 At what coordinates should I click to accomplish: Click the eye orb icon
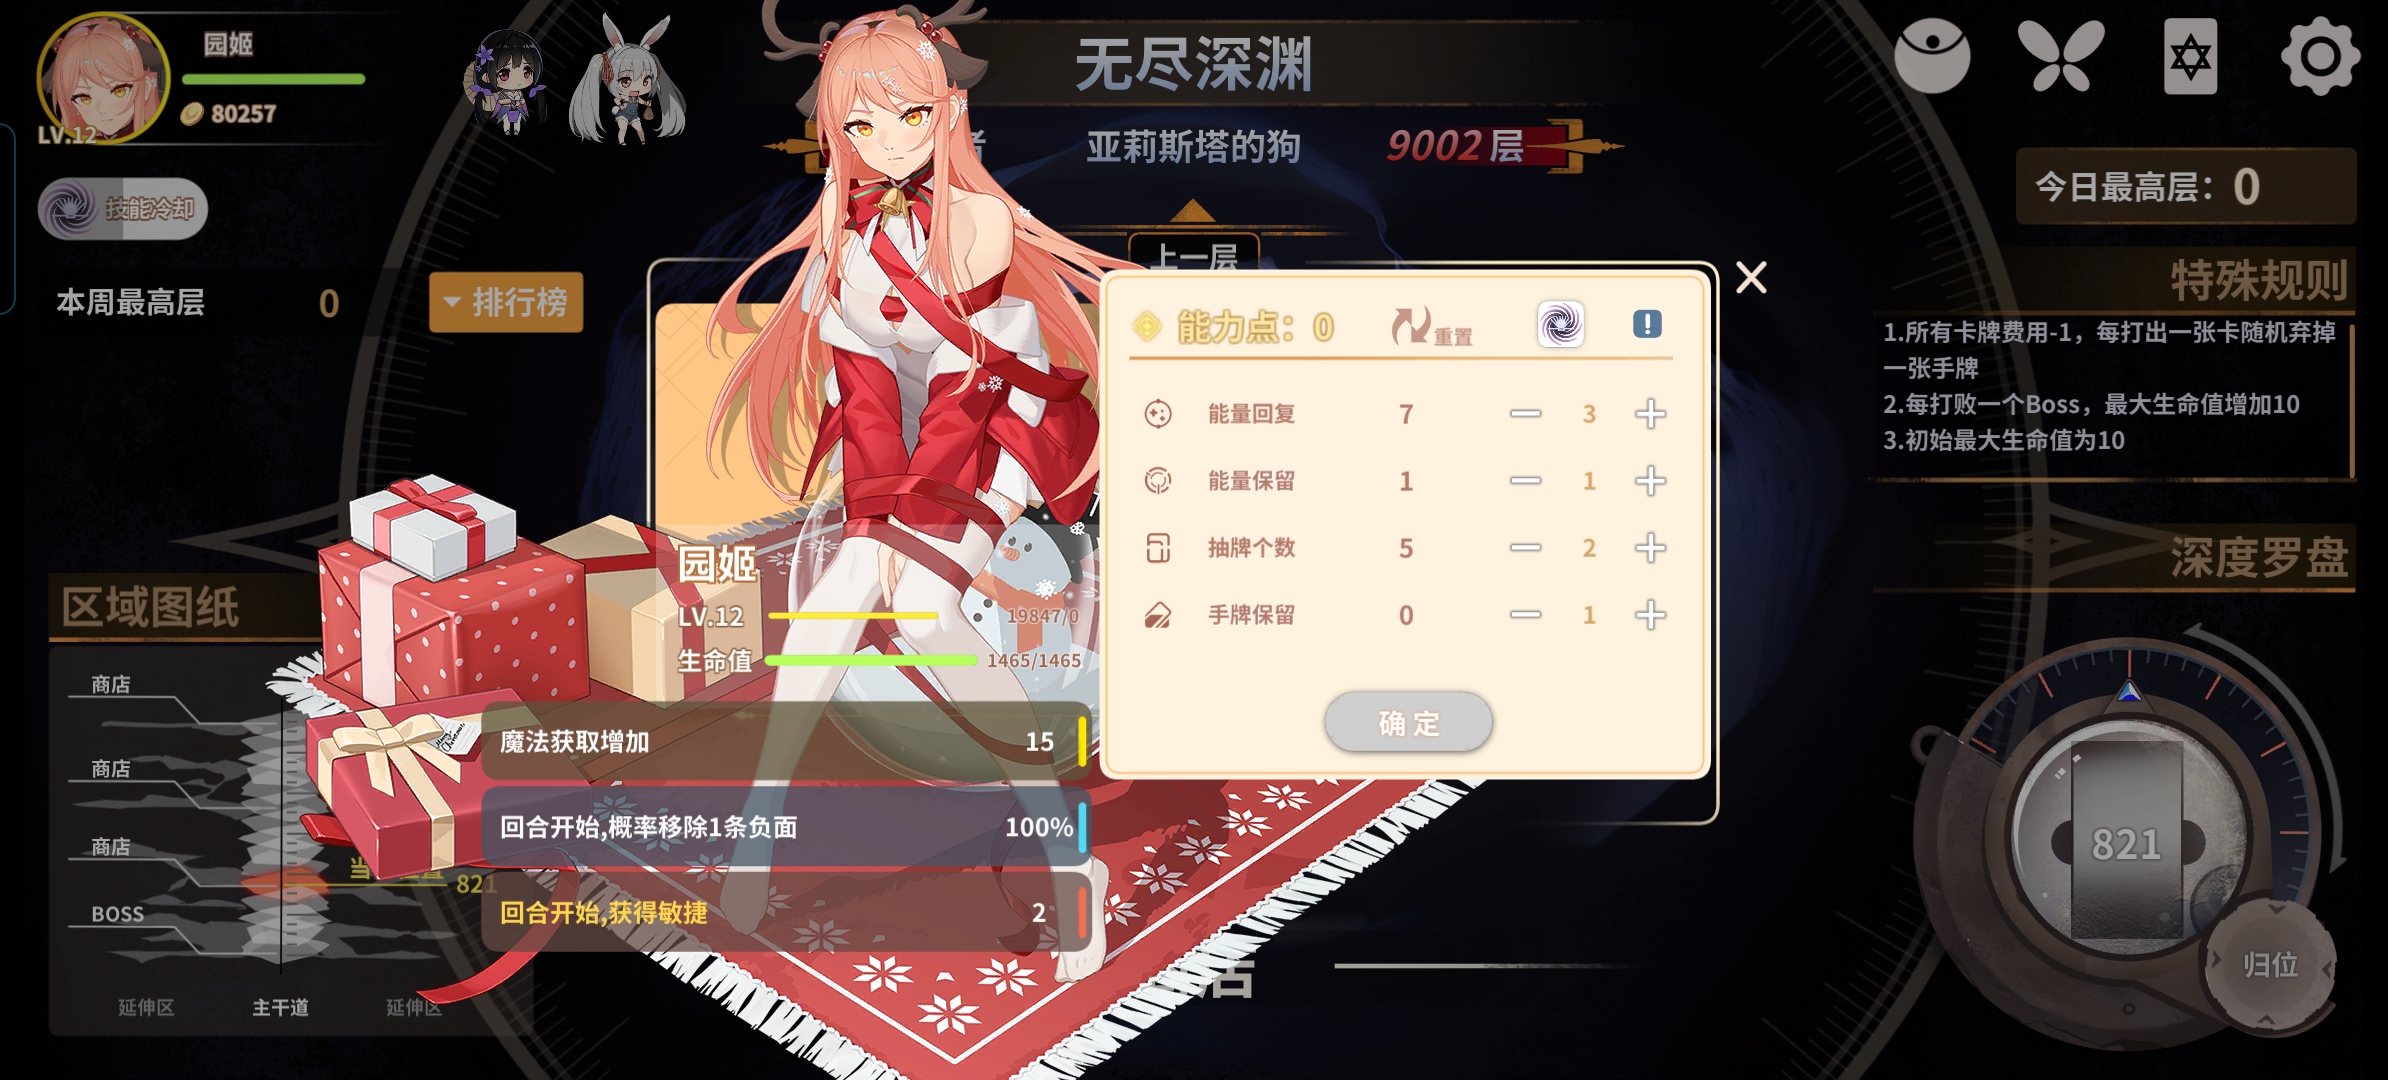coord(1932,56)
